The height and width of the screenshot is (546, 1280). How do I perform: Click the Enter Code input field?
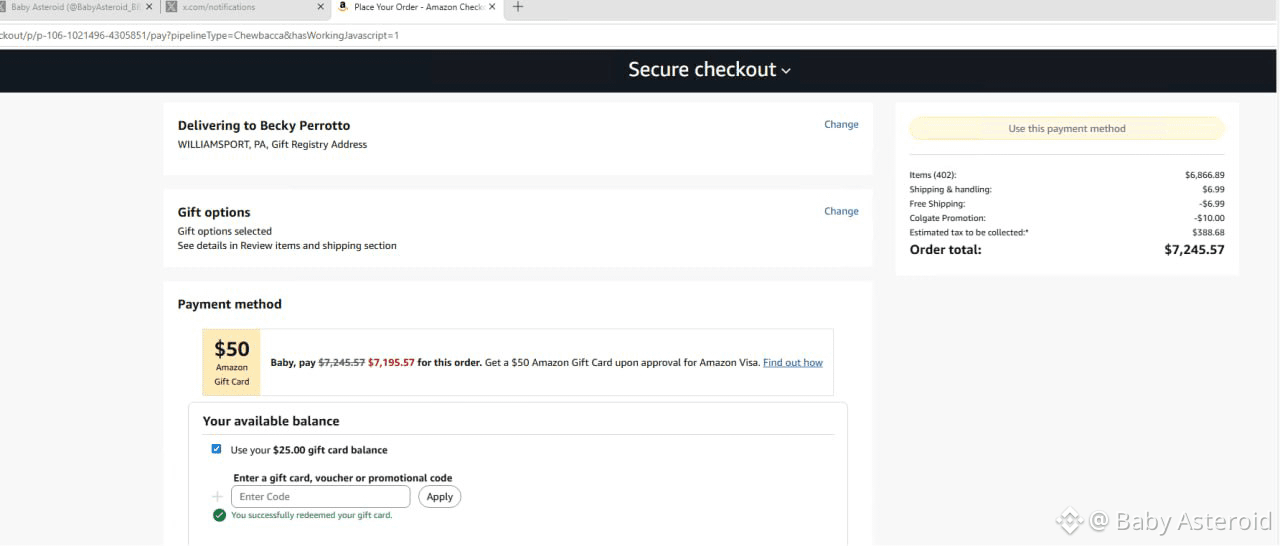[x=320, y=497]
